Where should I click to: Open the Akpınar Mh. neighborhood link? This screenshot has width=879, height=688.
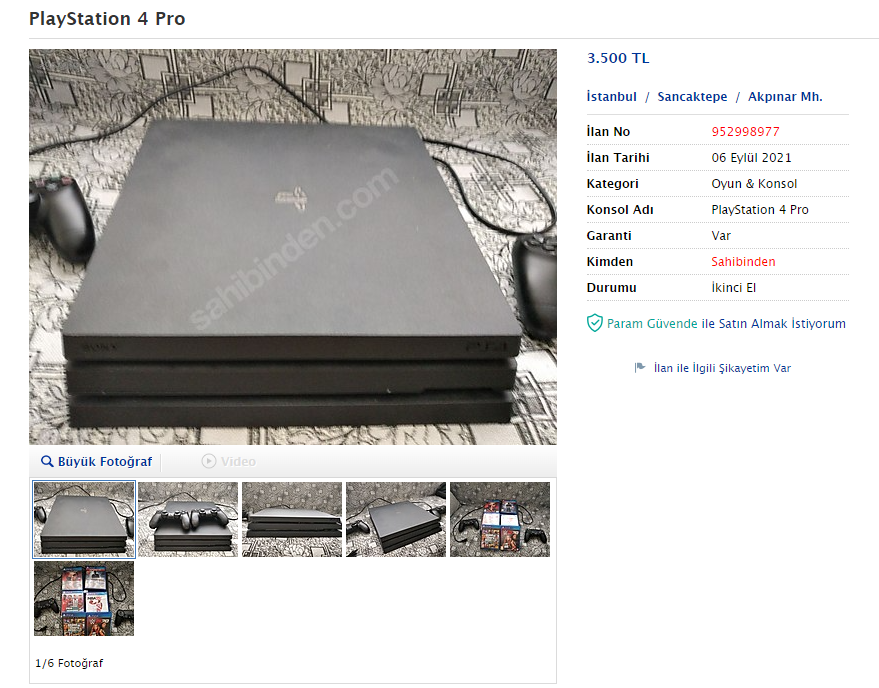pyautogui.click(x=785, y=96)
